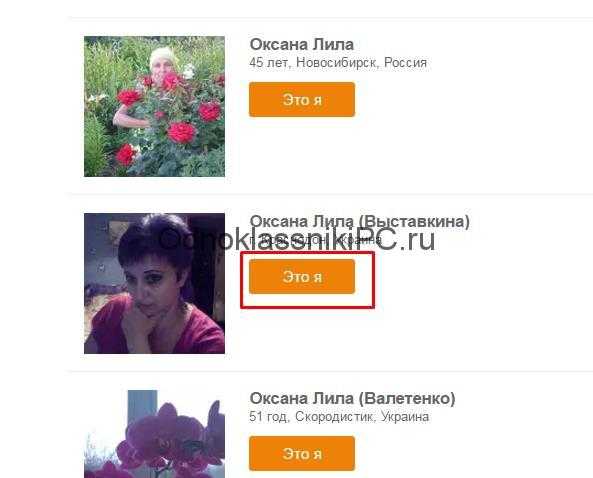Click the surname "(Валетенко)" in parentheses
This screenshot has height=478, width=593.
click(x=407, y=399)
